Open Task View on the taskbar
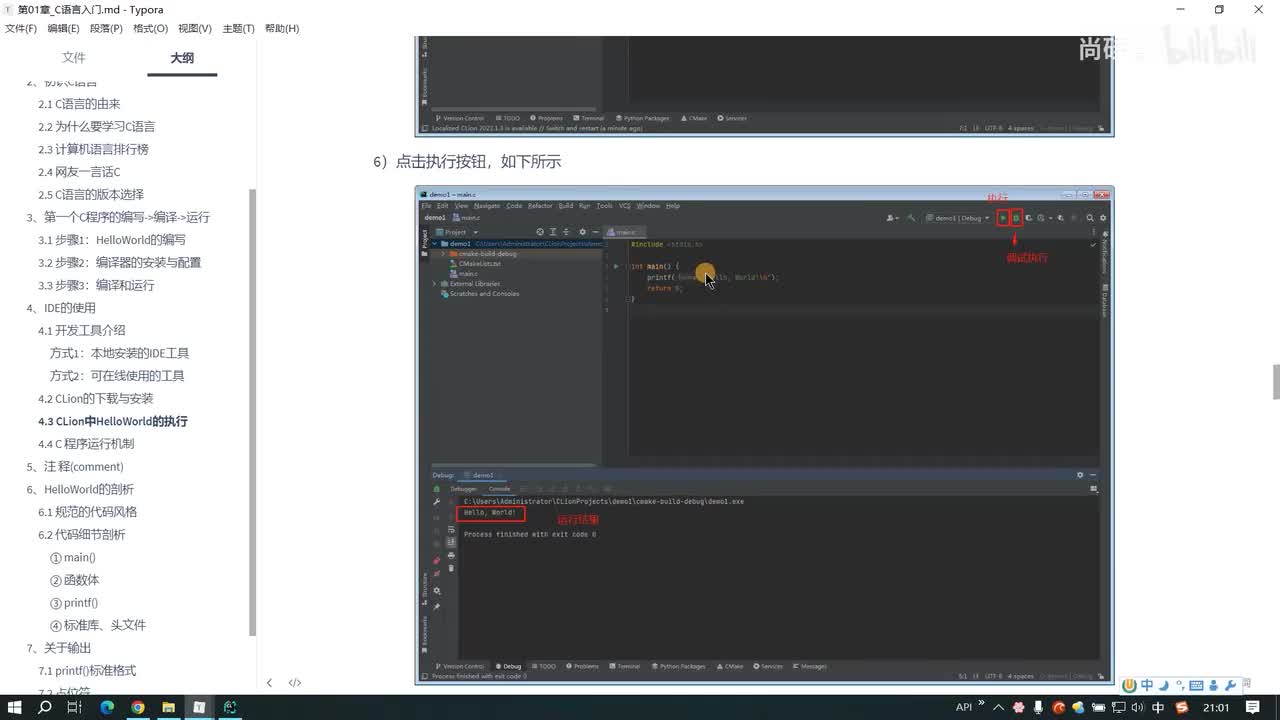1280x720 pixels. pyautogui.click(x=74, y=707)
